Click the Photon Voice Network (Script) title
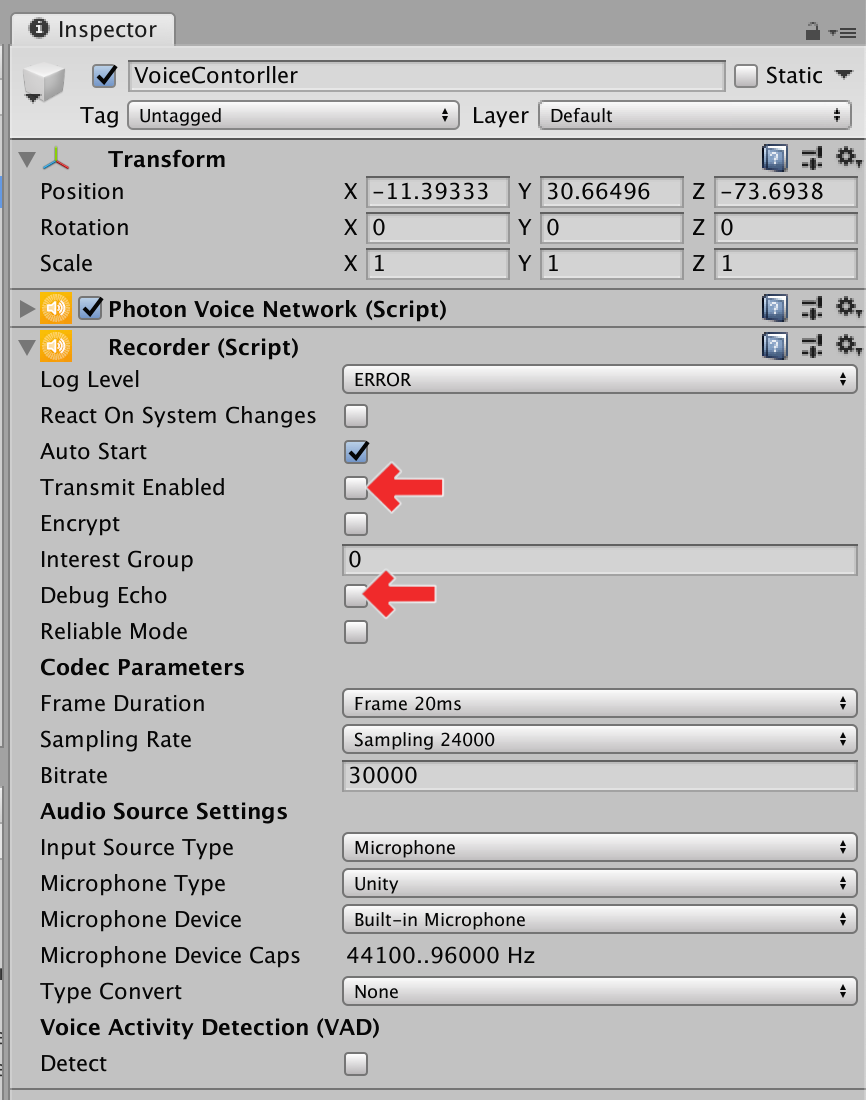 pyautogui.click(x=278, y=309)
